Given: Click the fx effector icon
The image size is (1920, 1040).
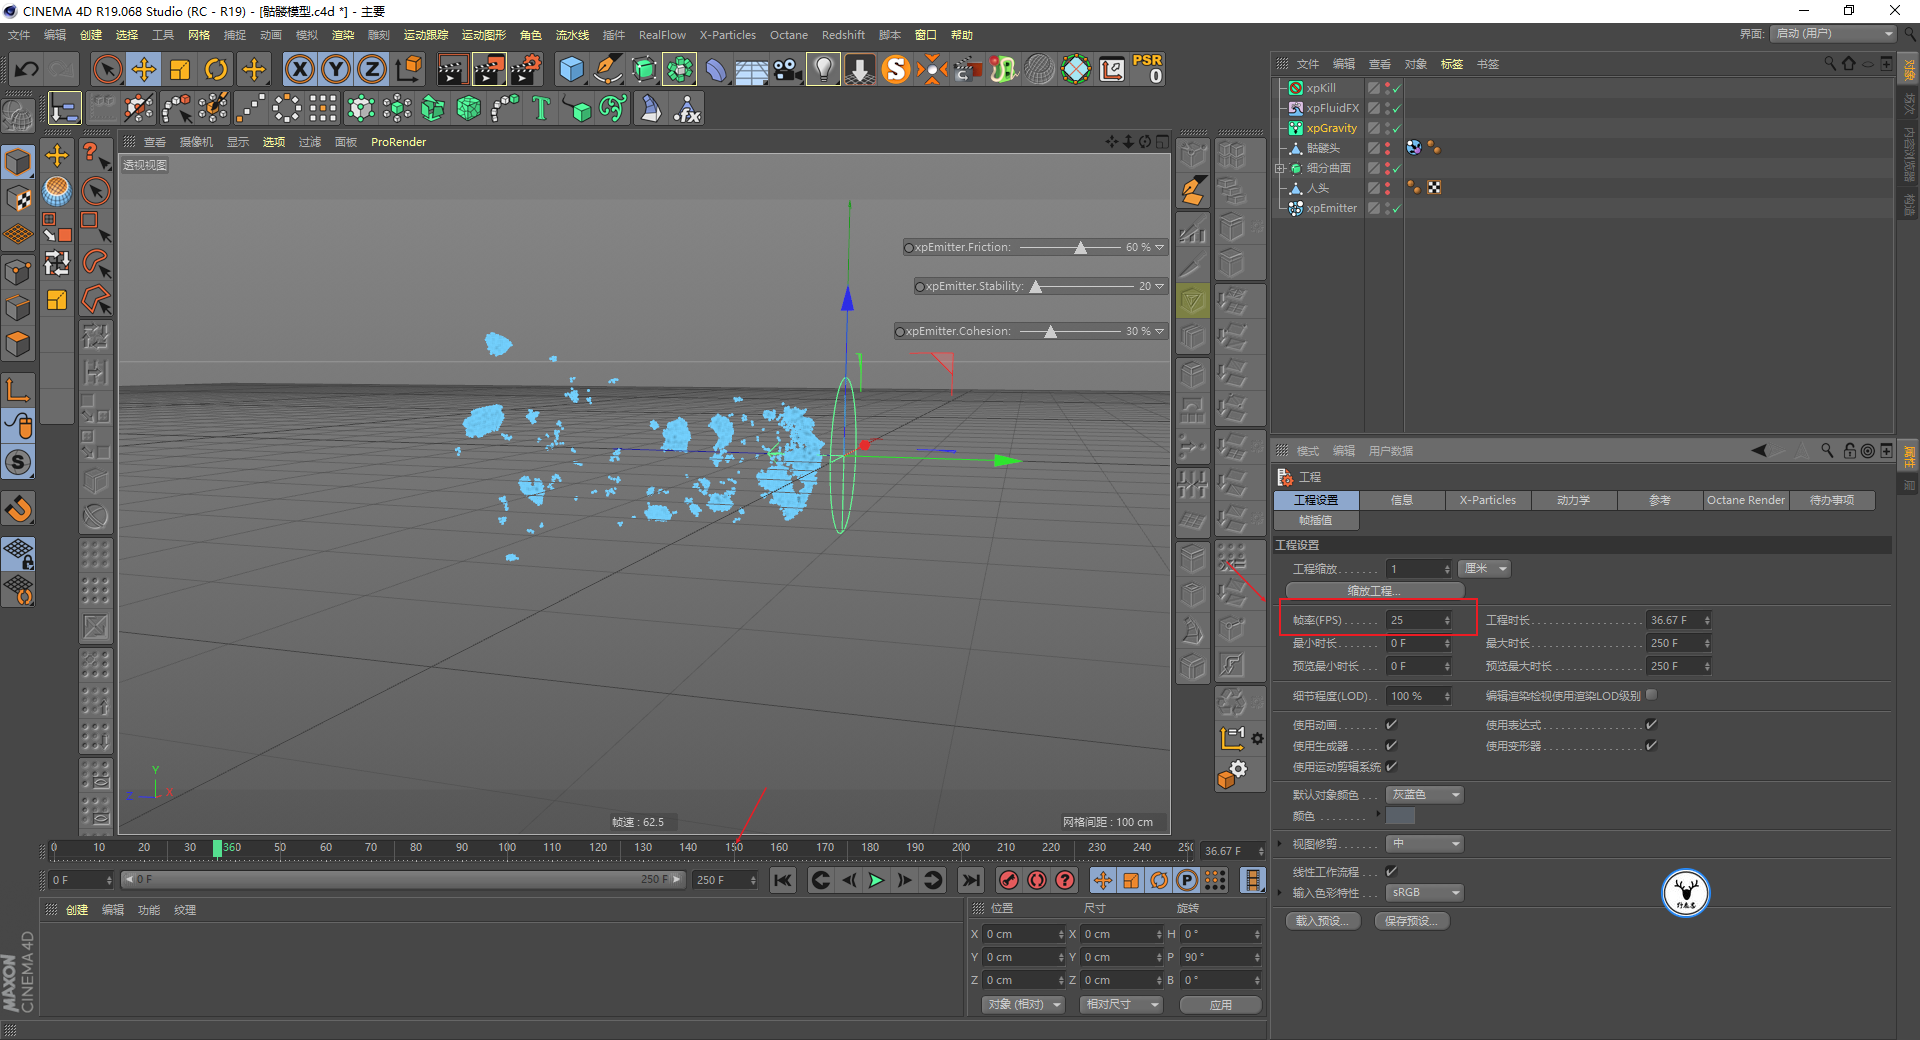Looking at the screenshot, I should coord(687,108).
